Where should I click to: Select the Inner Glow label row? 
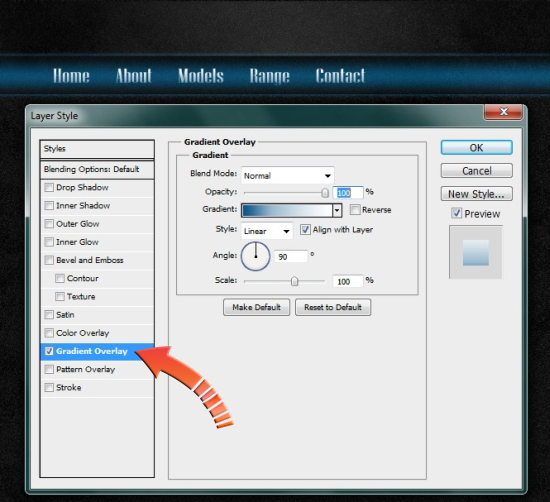[77, 242]
